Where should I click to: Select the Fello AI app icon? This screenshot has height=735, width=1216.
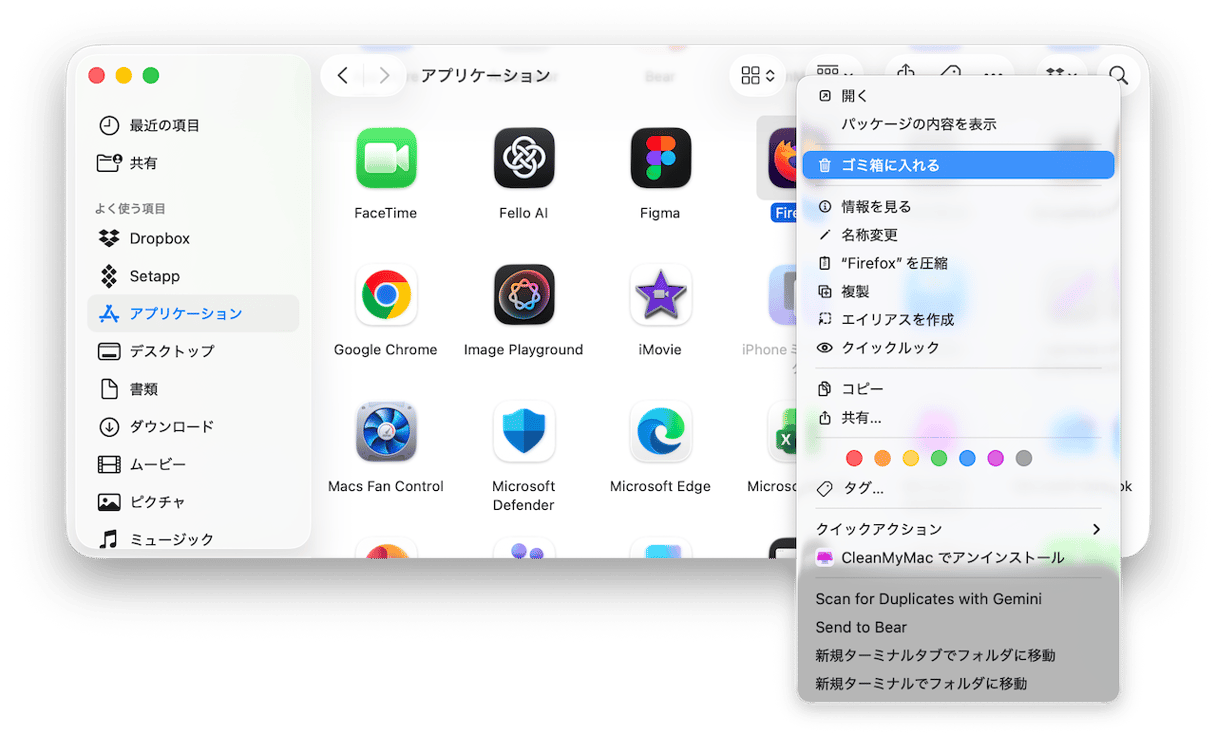524,158
